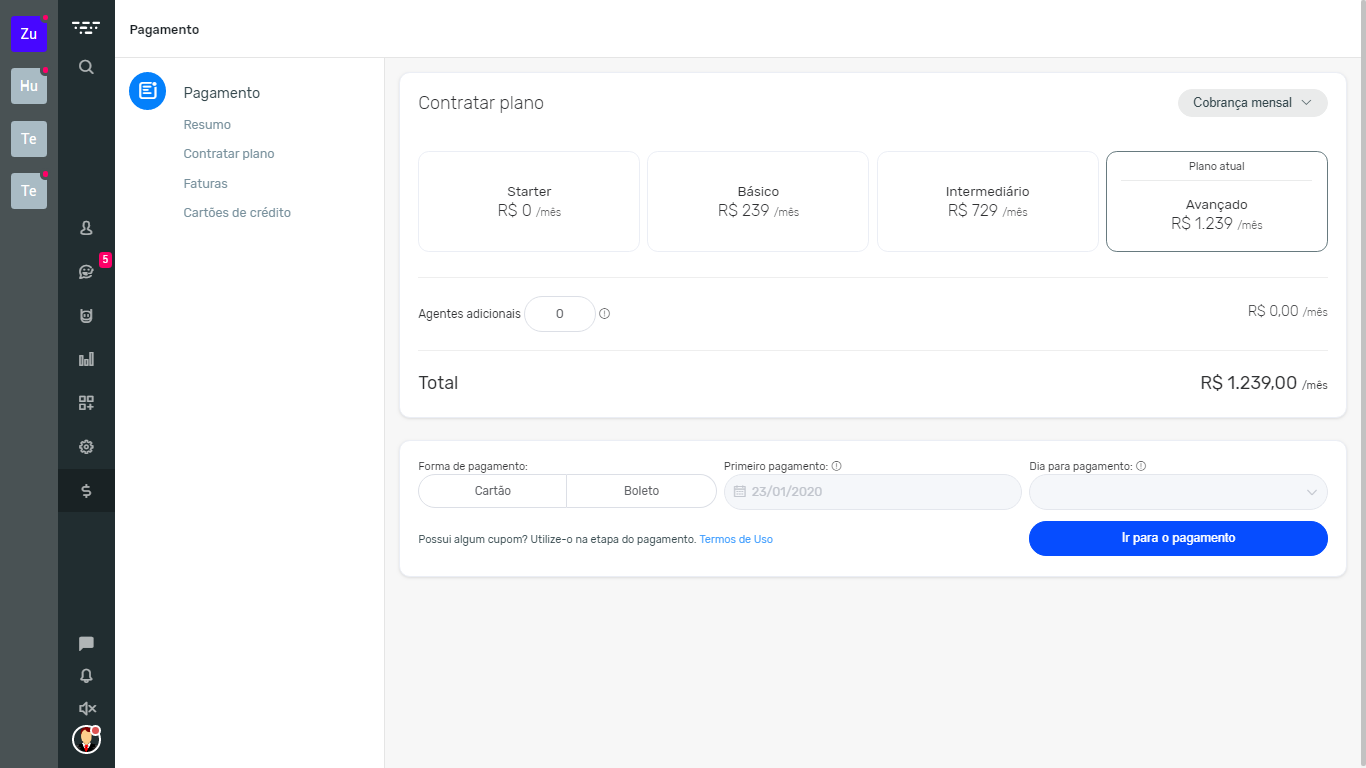
Task: Click the calendar icon in date field
Action: (x=740, y=492)
